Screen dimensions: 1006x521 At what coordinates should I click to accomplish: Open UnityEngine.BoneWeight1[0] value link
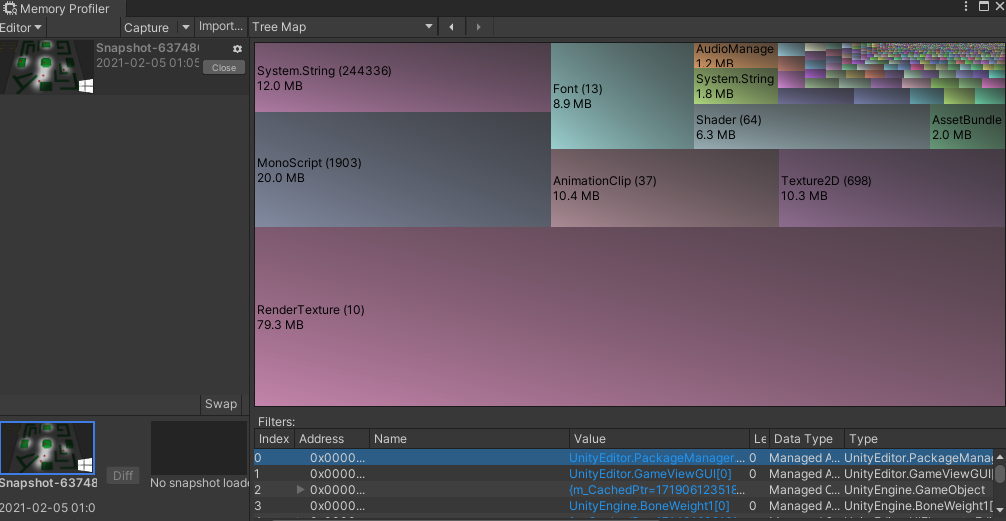coord(649,506)
